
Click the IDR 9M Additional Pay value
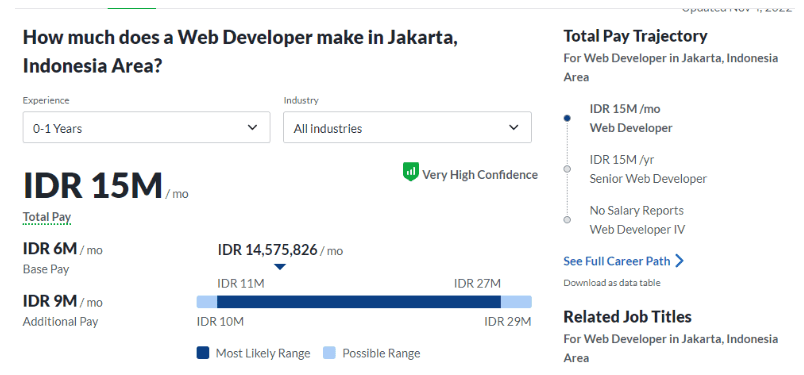point(50,301)
